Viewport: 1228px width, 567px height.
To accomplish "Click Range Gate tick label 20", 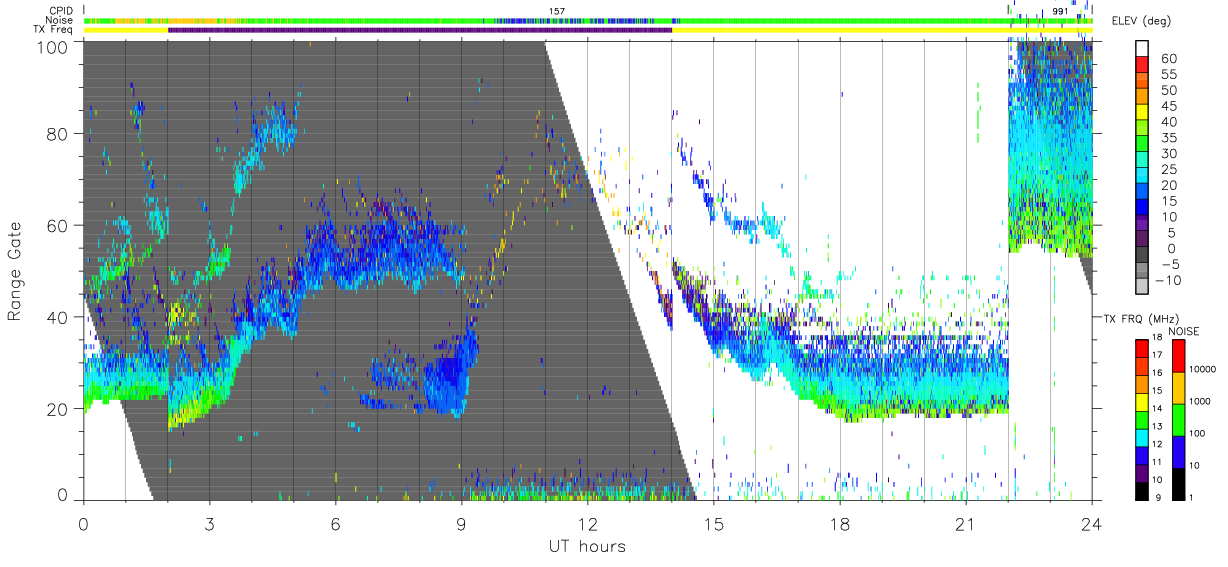I will point(58,409).
